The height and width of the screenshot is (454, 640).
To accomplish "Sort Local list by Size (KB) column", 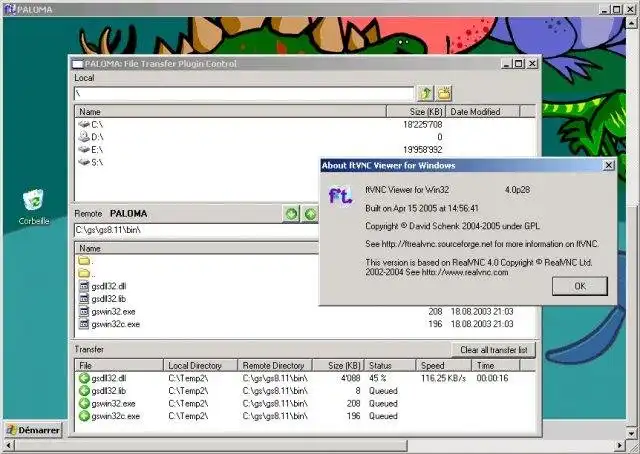I will (x=416, y=111).
